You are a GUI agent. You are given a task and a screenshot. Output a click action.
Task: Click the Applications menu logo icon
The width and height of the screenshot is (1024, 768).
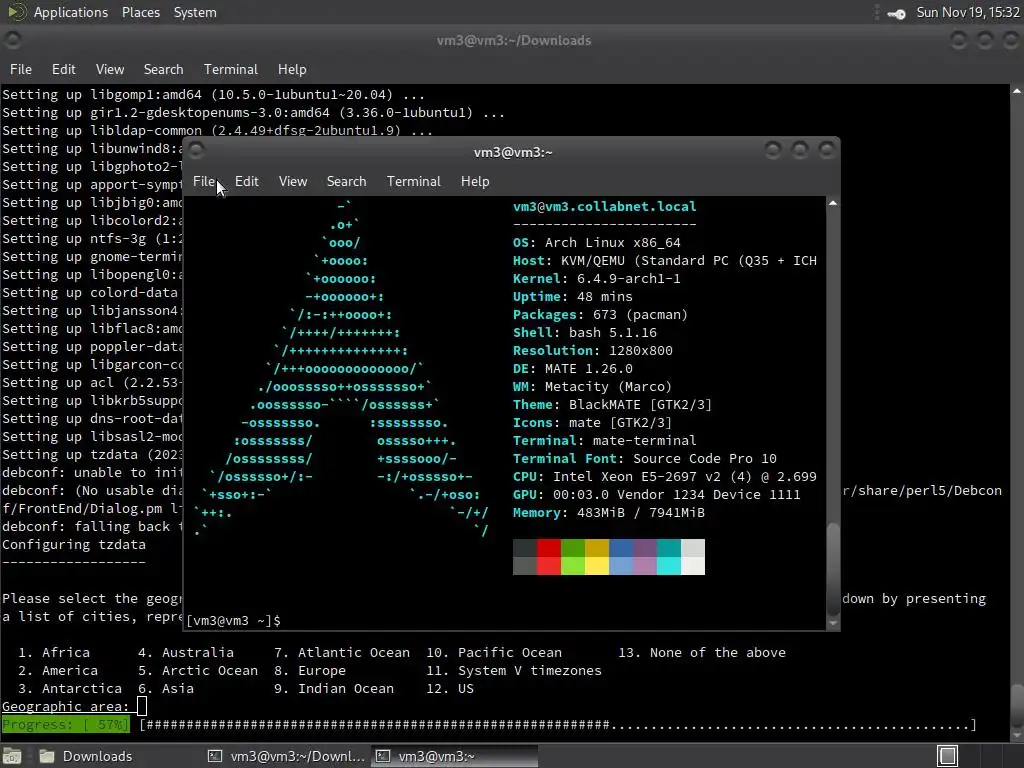pyautogui.click(x=17, y=12)
